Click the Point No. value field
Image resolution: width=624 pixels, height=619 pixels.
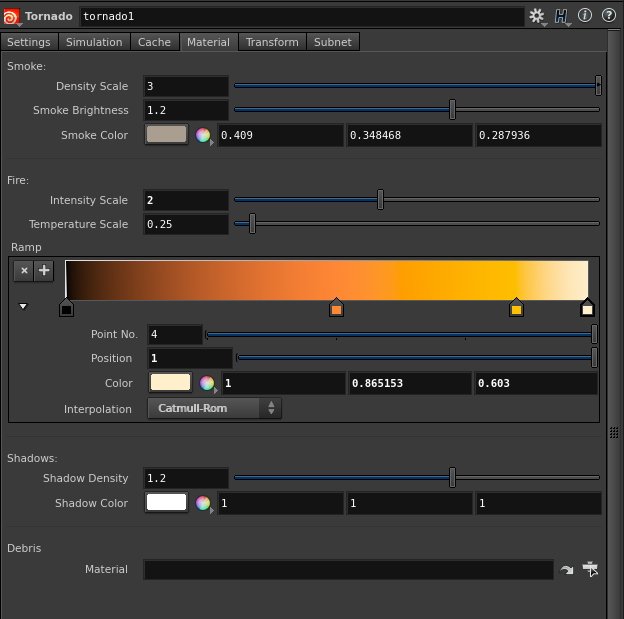pyautogui.click(x=175, y=334)
